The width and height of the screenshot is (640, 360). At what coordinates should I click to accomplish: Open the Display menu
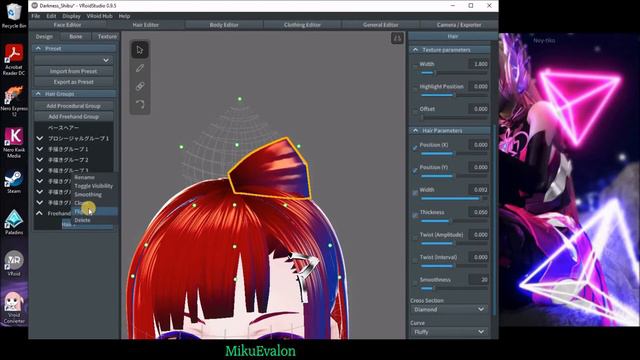click(x=71, y=16)
